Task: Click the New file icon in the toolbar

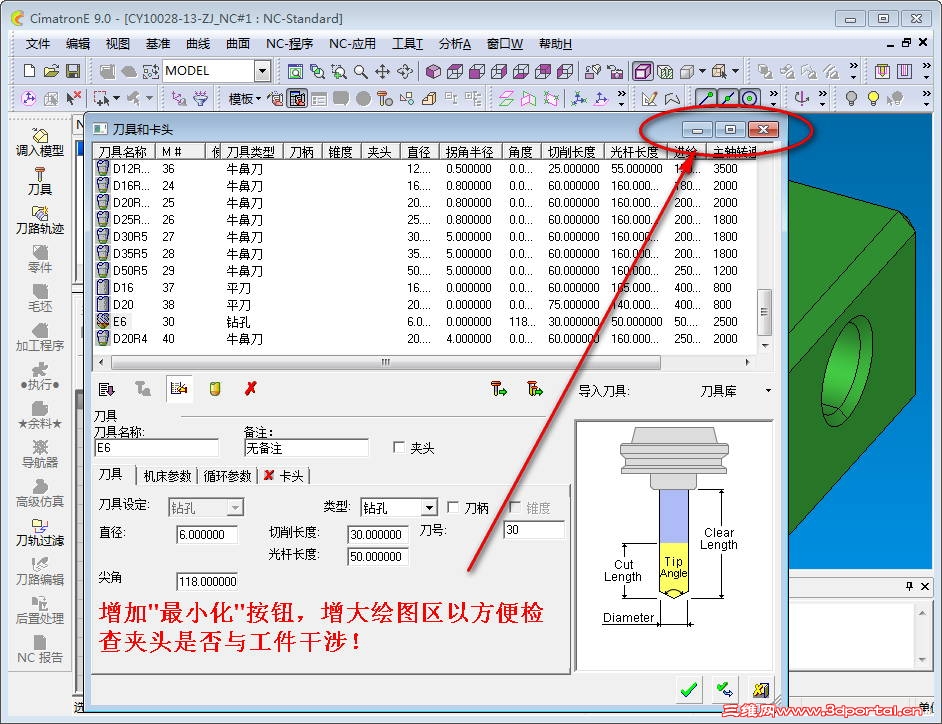Action: click(29, 71)
